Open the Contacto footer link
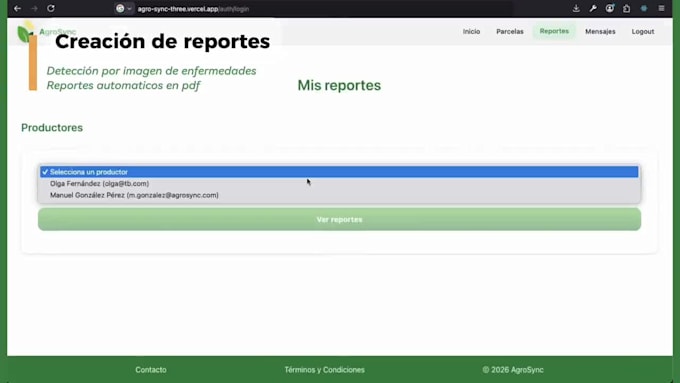 [150, 370]
